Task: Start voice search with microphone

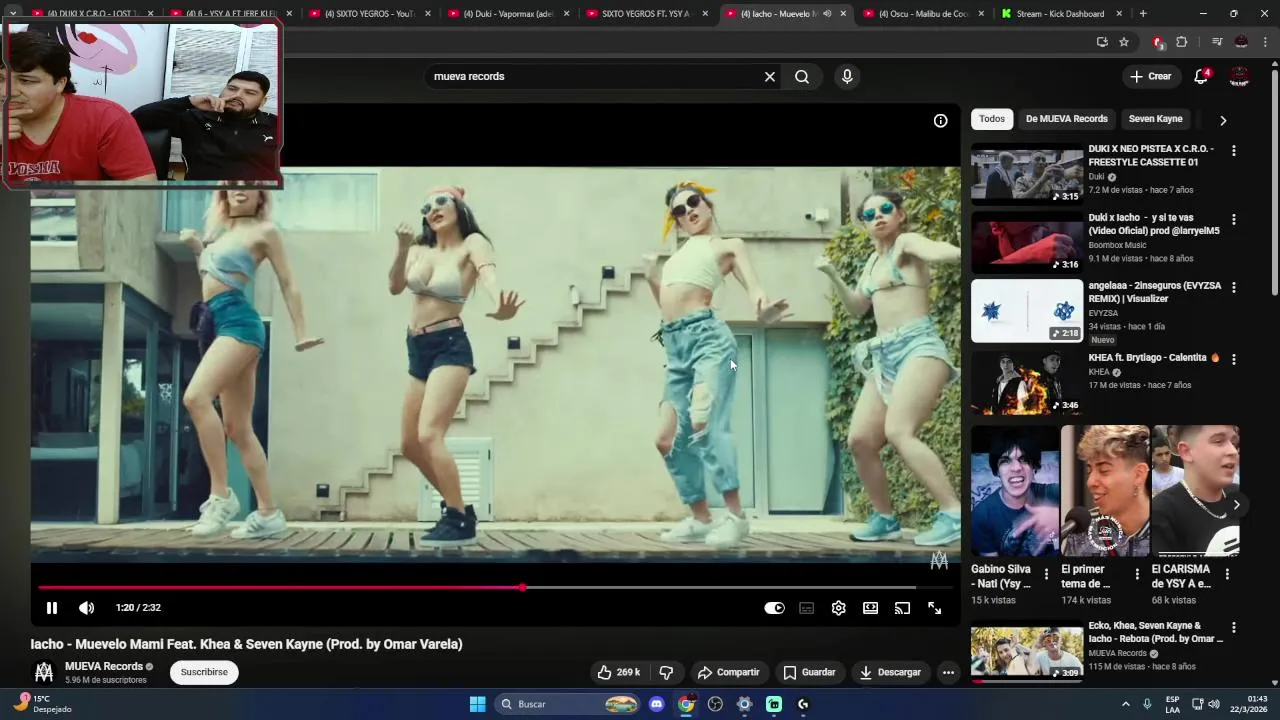Action: pyautogui.click(x=847, y=77)
